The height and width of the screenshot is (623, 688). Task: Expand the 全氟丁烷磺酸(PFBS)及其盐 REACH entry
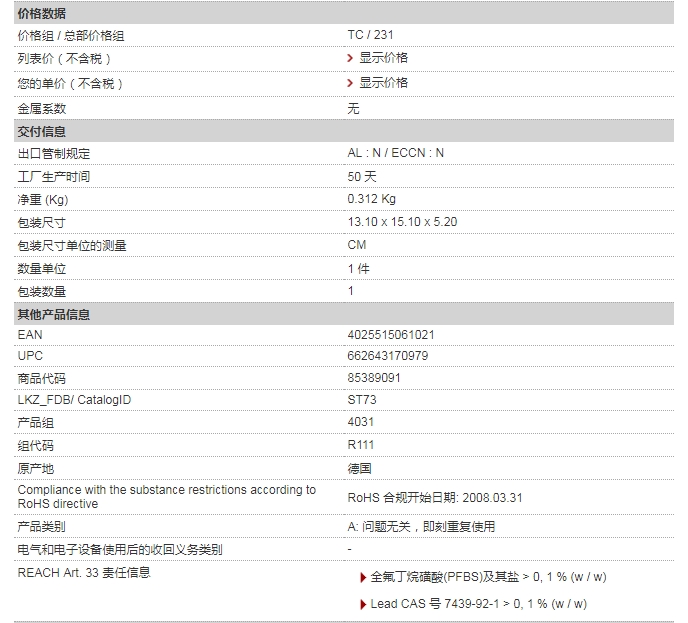488,578
